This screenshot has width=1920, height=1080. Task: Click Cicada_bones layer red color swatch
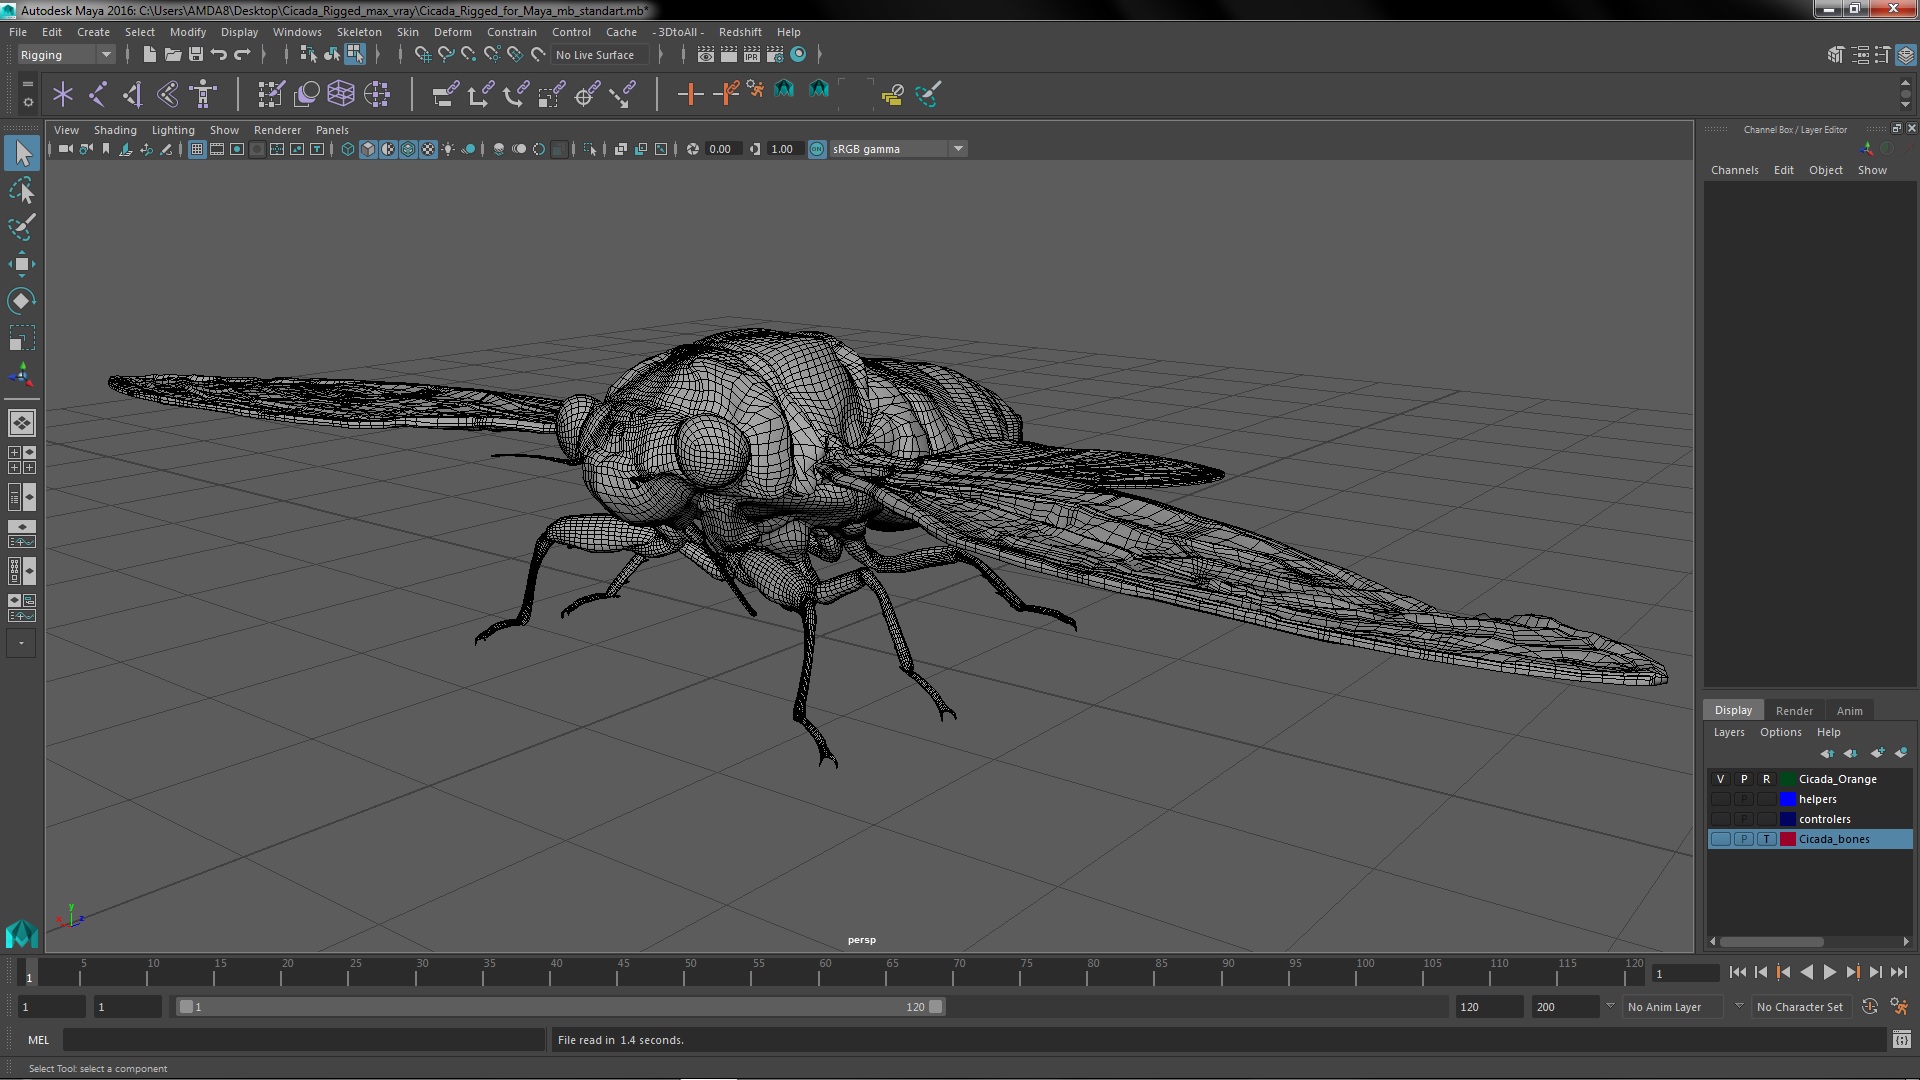1787,839
